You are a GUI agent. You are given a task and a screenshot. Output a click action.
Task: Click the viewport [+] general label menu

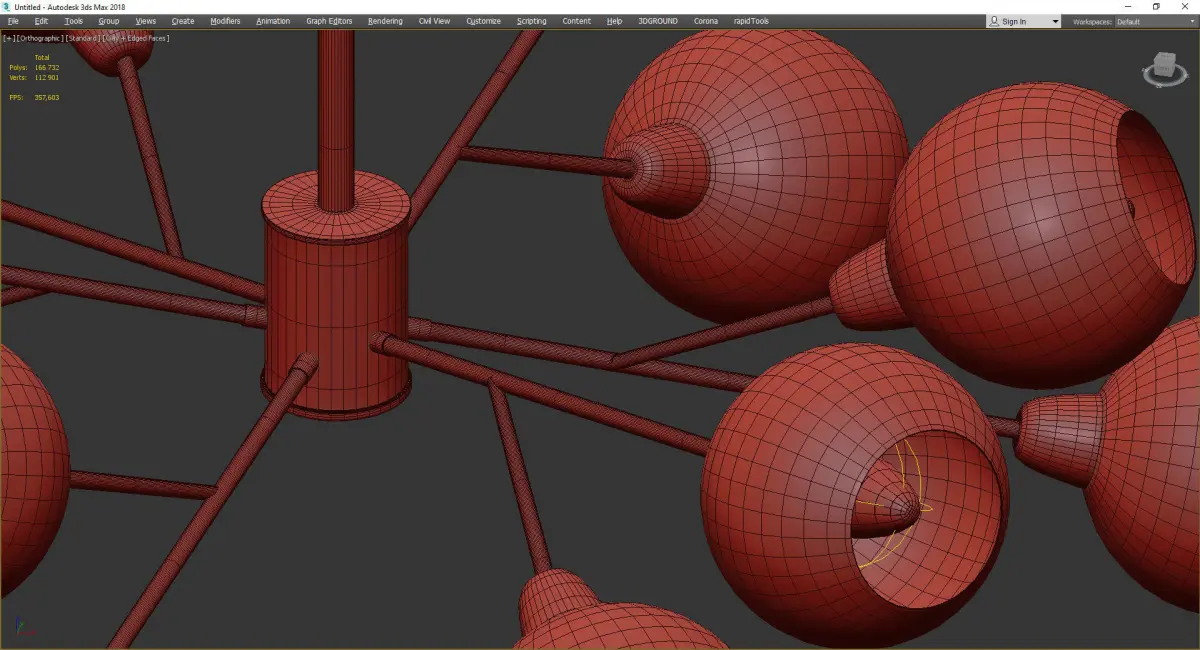tap(8, 38)
